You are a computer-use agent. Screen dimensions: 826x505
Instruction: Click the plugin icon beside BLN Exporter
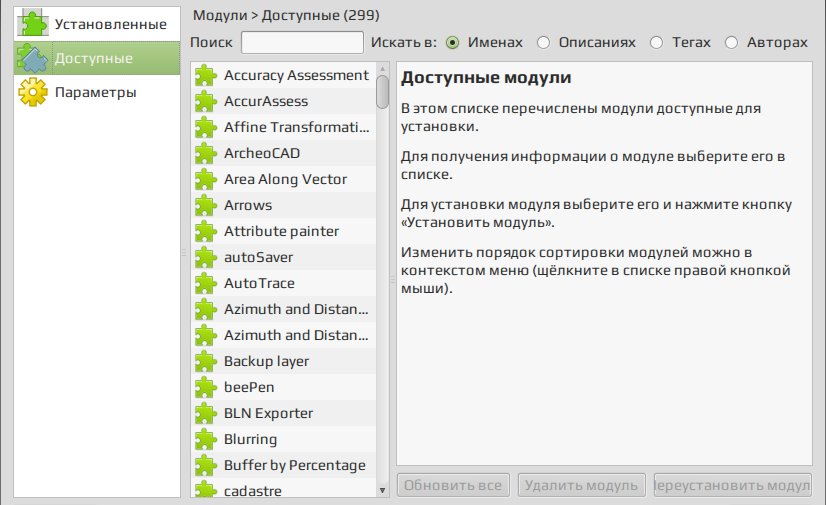point(205,413)
